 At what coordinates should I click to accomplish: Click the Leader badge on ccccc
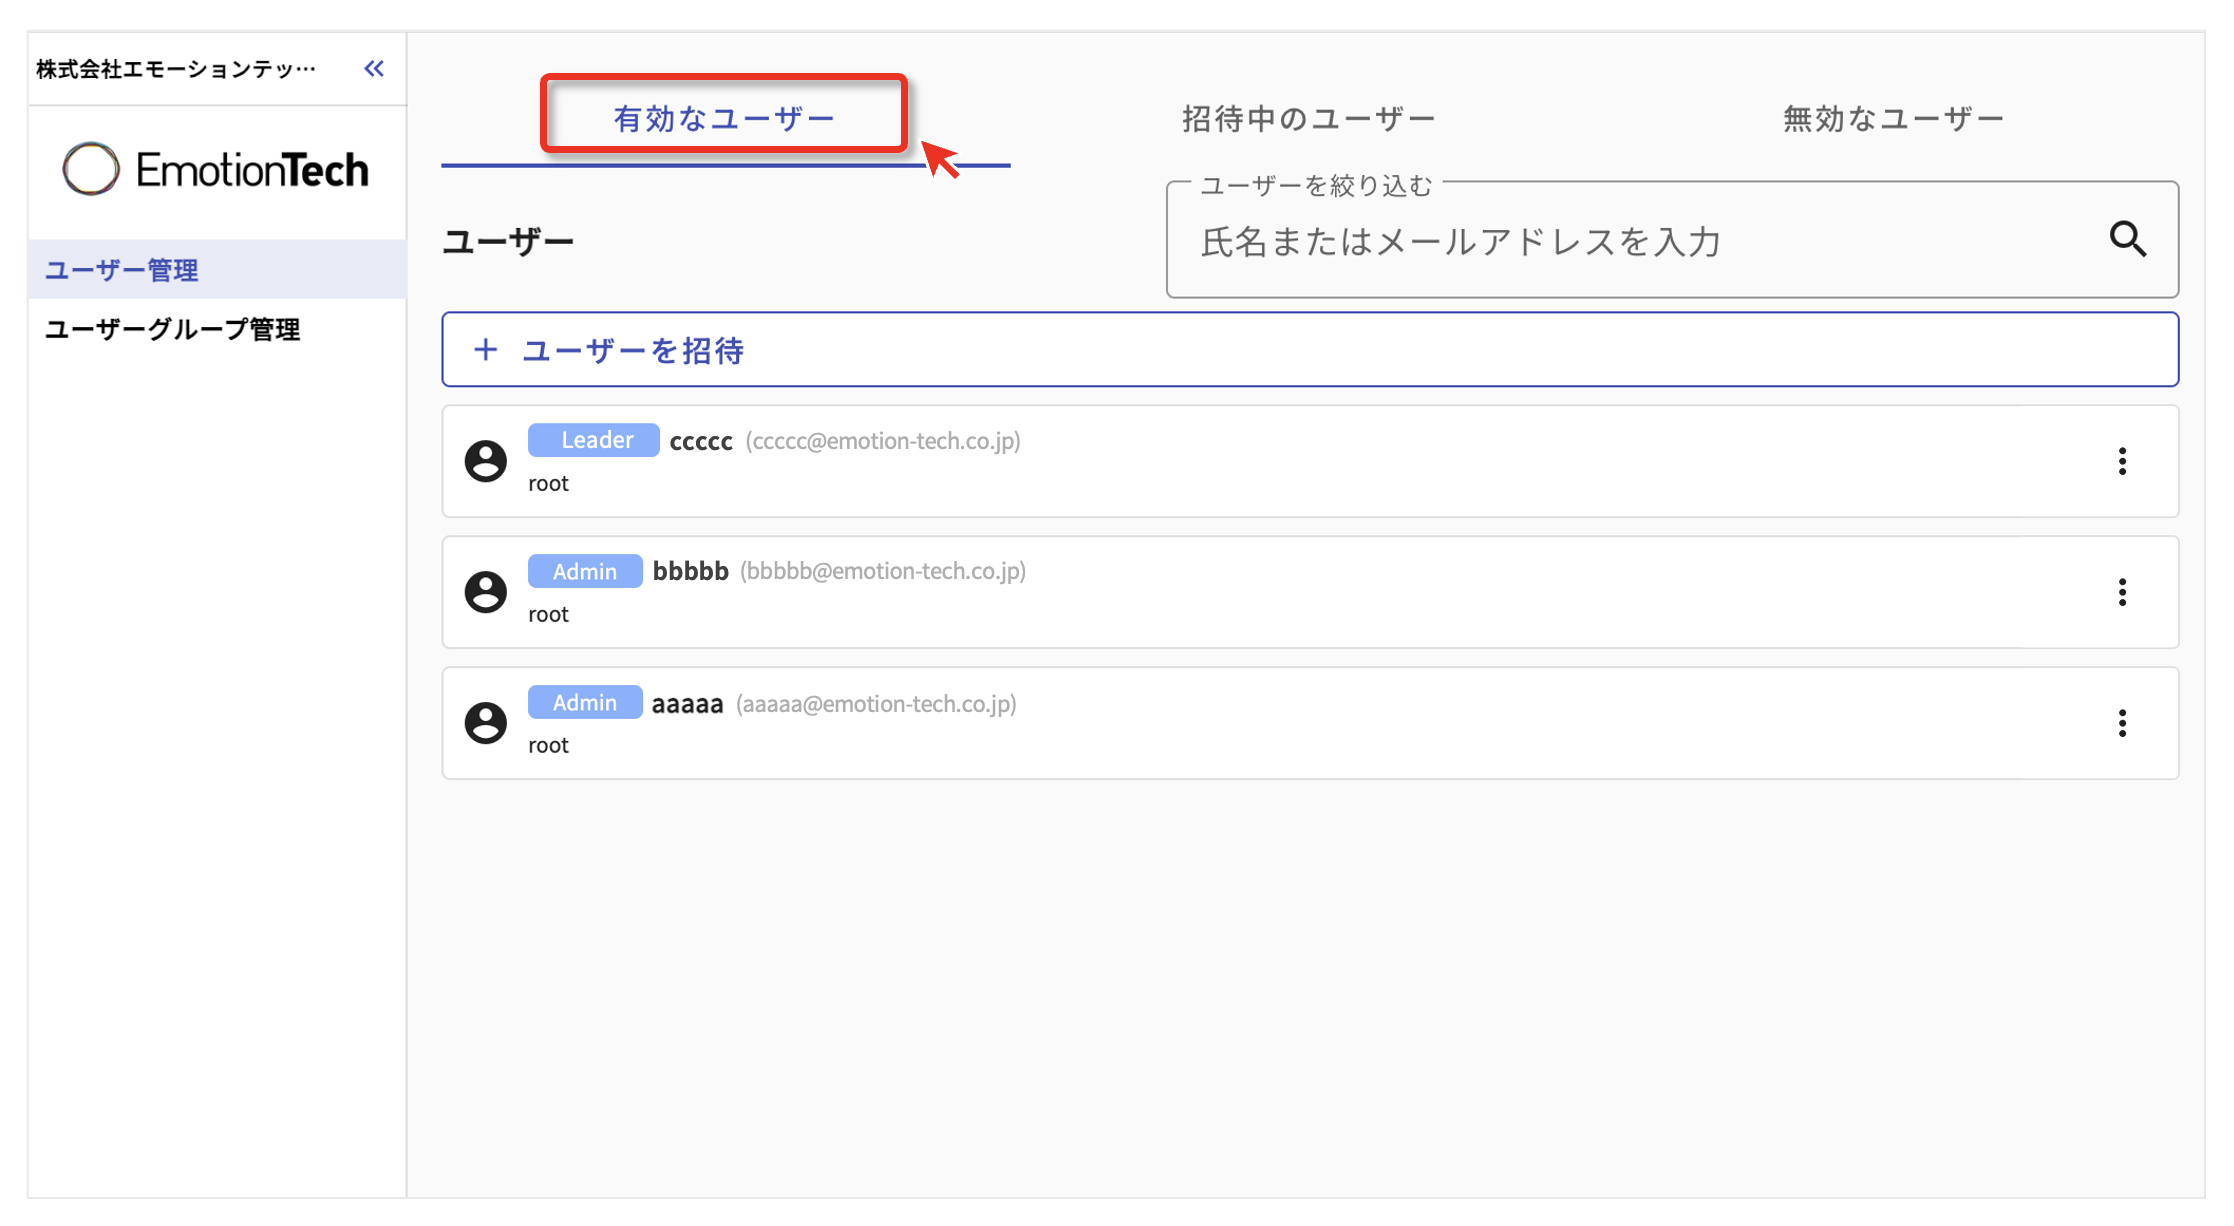[x=594, y=440]
